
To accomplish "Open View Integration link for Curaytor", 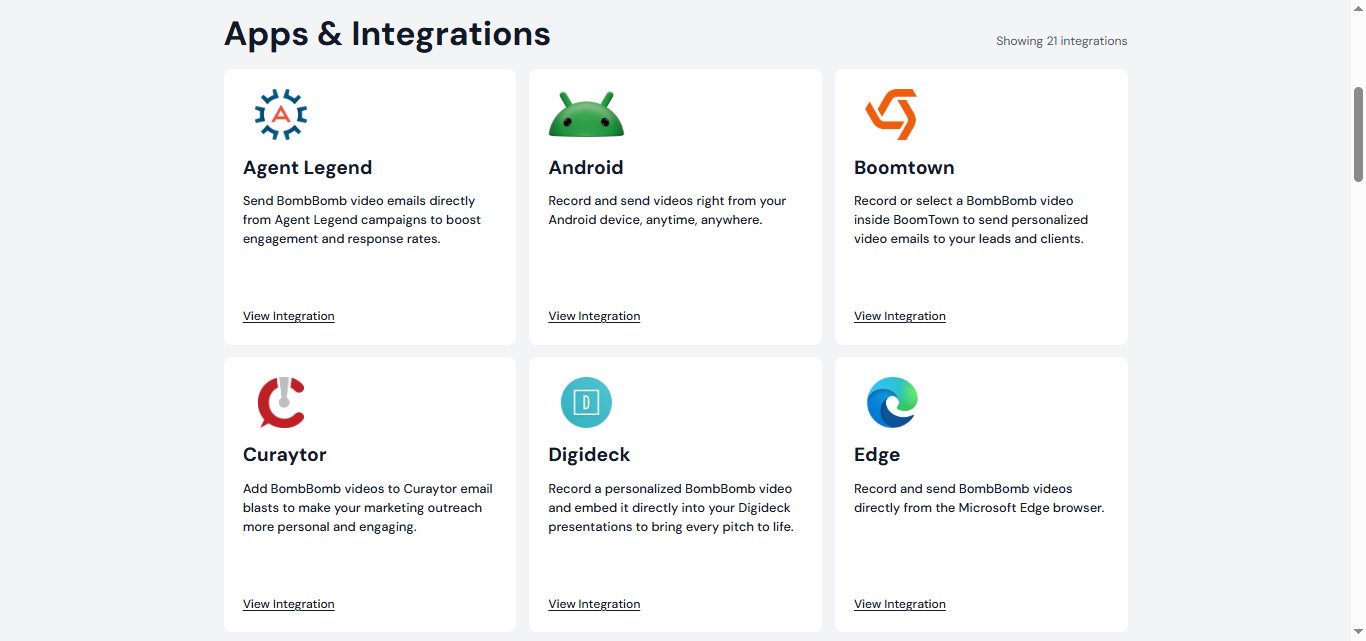I will tap(289, 604).
